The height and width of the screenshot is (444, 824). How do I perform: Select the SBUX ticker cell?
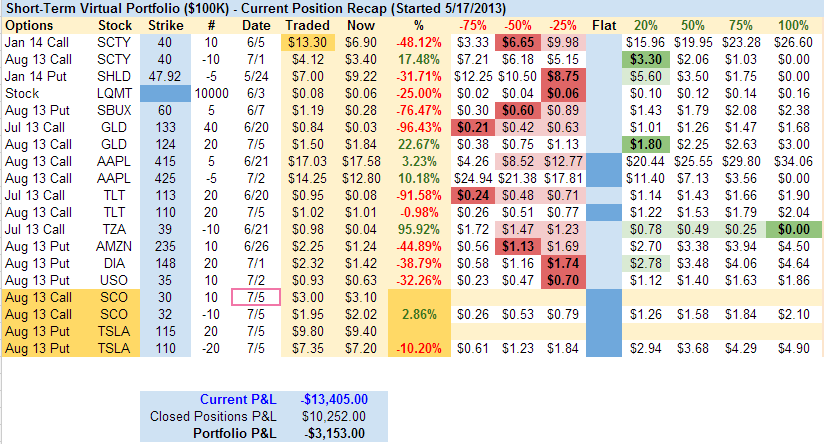click(x=114, y=110)
